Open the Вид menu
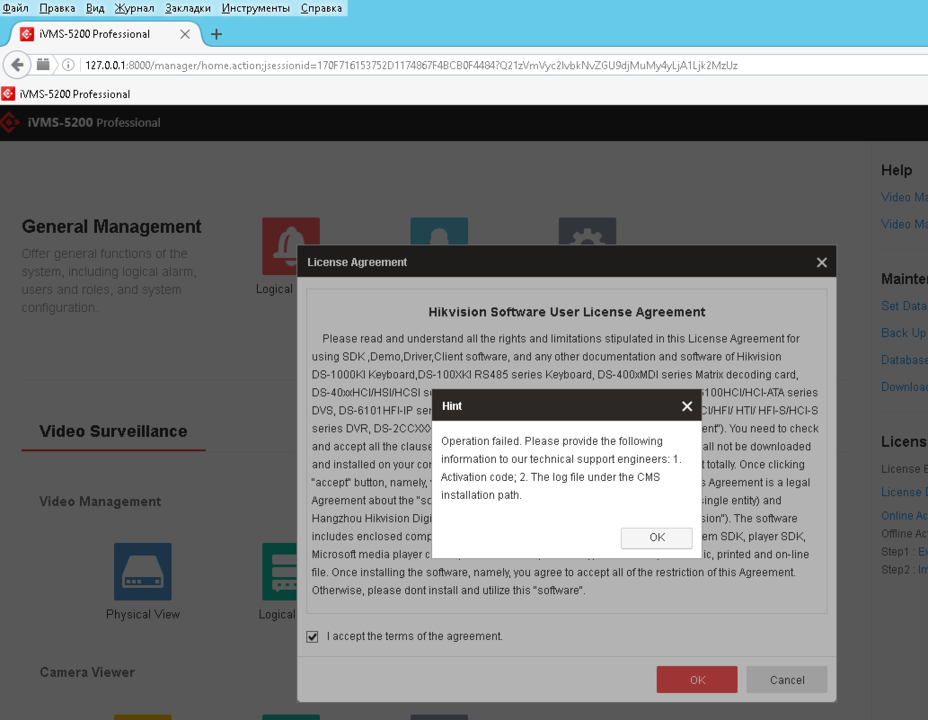Screen dimensions: 928x720 click(x=95, y=8)
